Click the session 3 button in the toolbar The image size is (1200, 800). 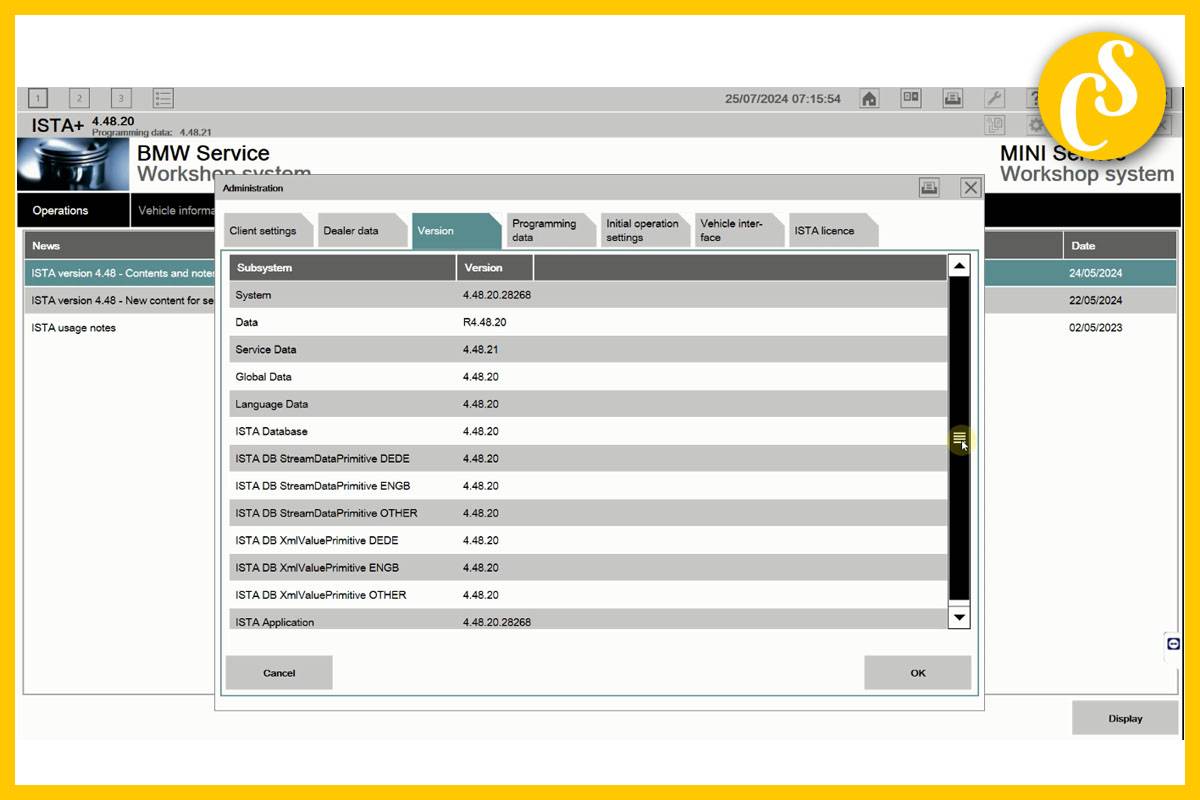tap(121, 98)
